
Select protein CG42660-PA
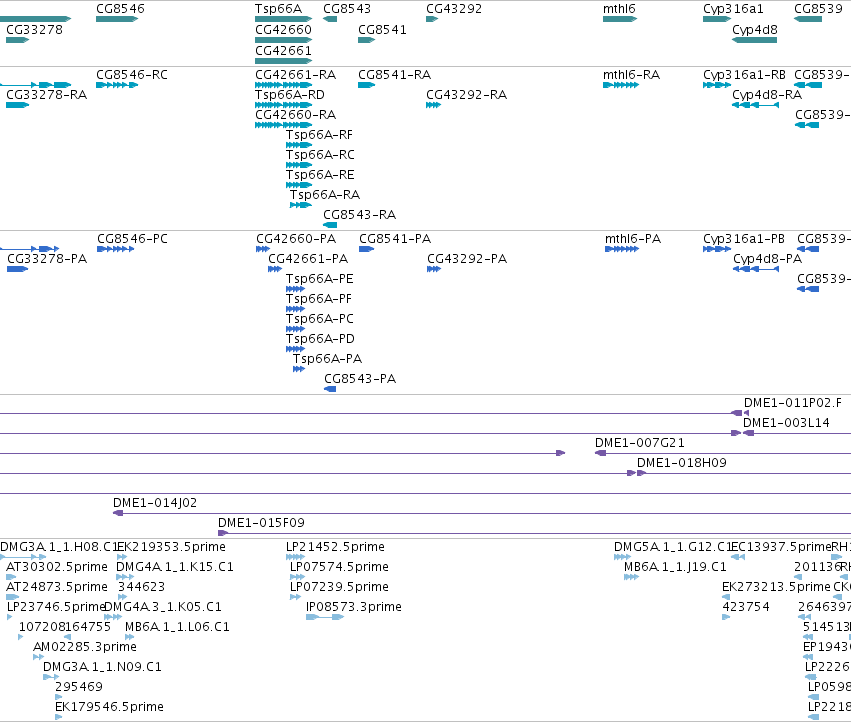[263, 249]
